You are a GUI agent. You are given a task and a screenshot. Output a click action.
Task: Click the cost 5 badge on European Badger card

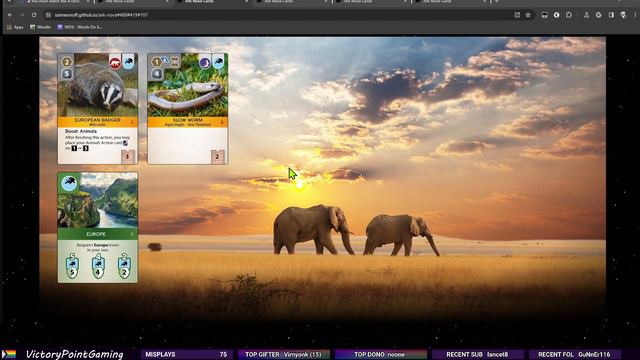pyautogui.click(x=67, y=73)
